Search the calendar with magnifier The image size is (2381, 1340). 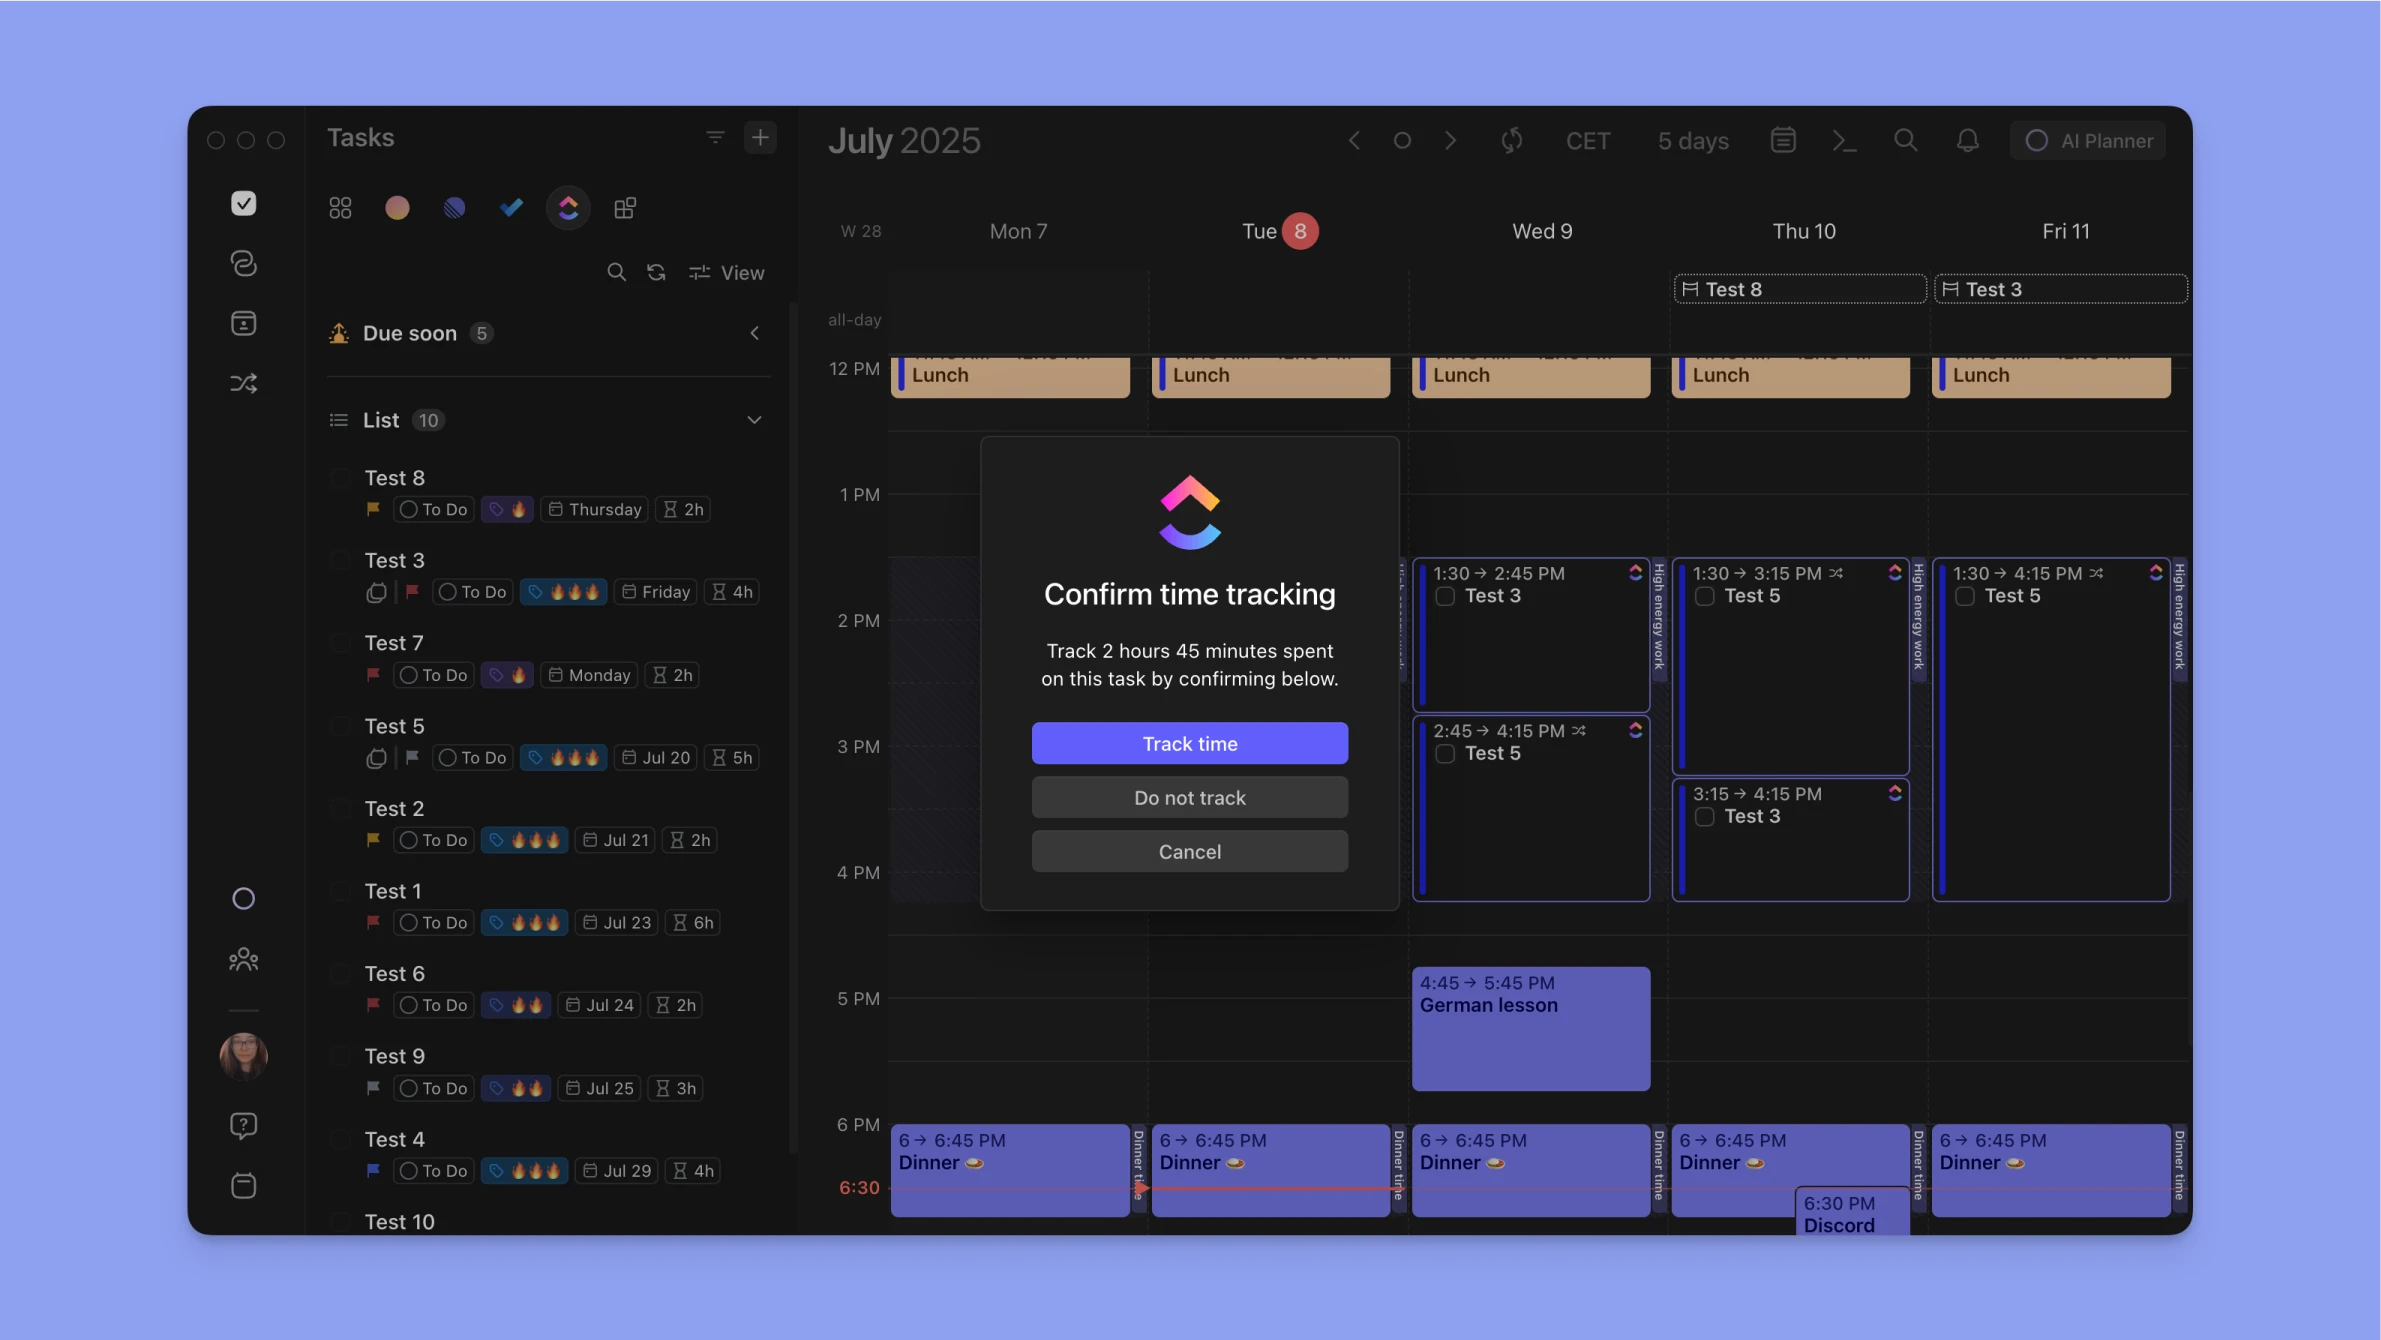point(1906,141)
